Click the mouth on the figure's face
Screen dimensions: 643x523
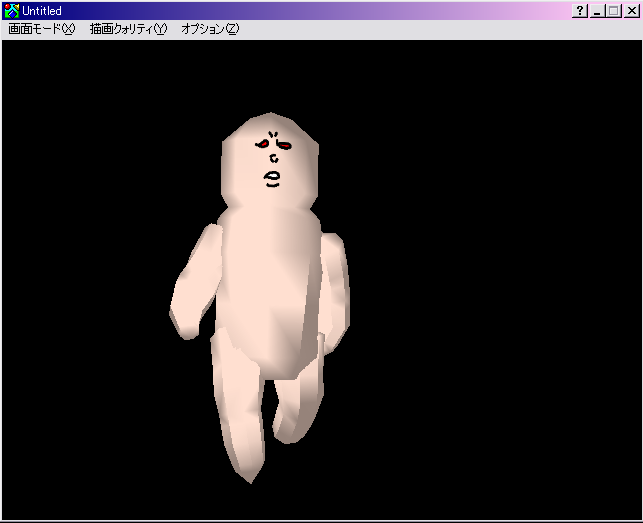tap(272, 180)
